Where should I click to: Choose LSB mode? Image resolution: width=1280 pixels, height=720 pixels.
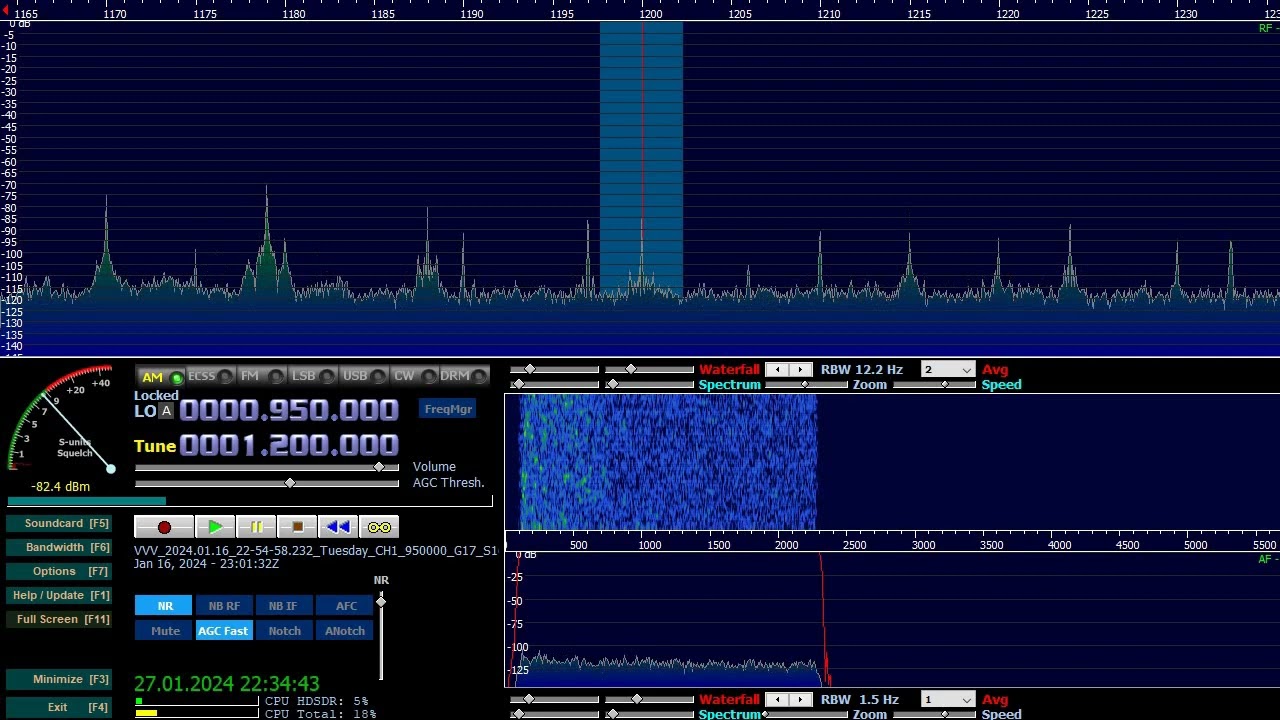(312, 376)
